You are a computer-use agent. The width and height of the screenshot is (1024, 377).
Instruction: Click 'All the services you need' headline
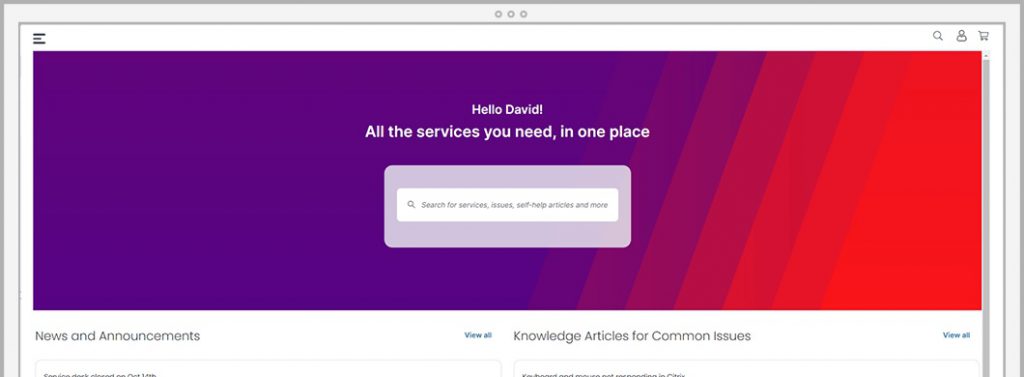pyautogui.click(x=507, y=132)
